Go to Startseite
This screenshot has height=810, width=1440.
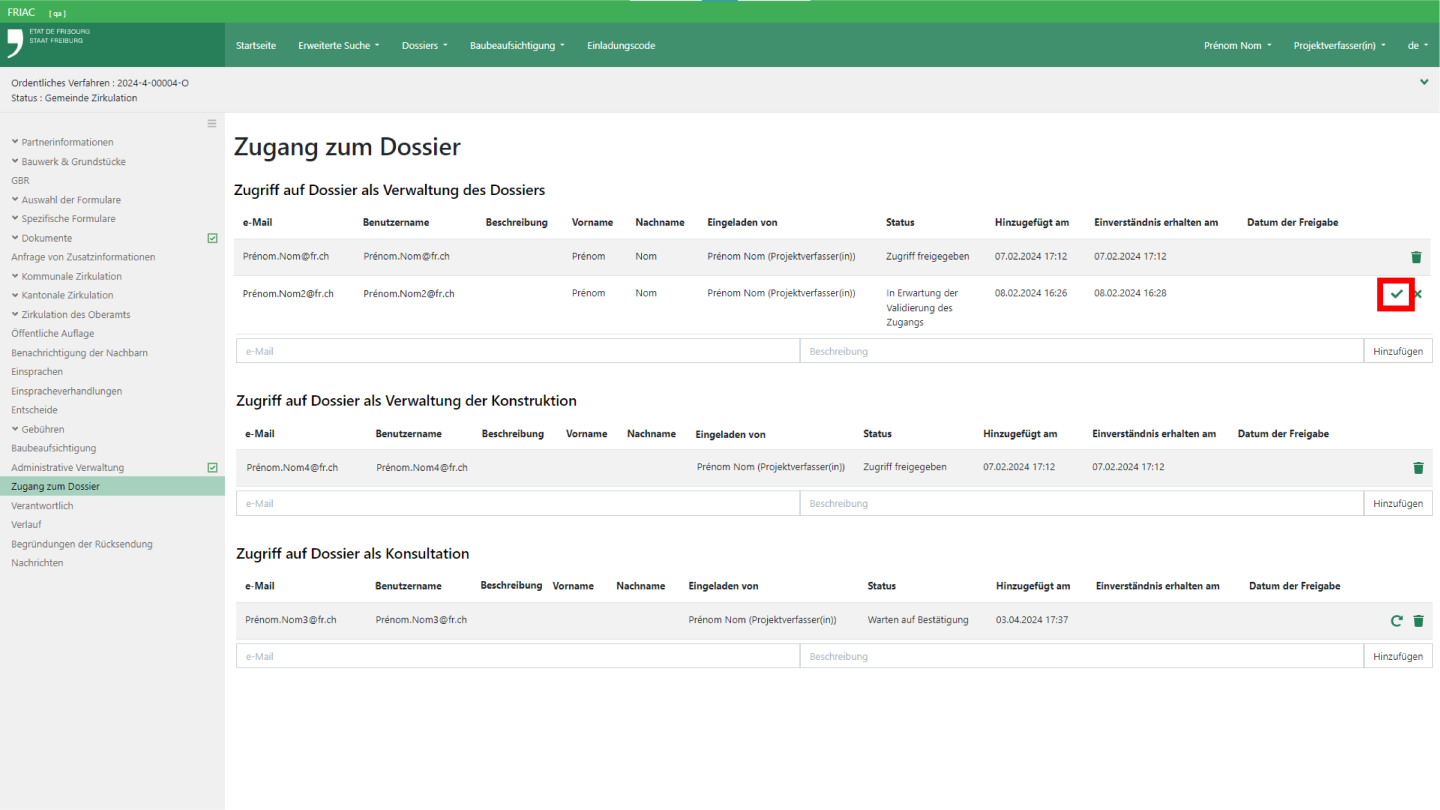[x=256, y=46]
